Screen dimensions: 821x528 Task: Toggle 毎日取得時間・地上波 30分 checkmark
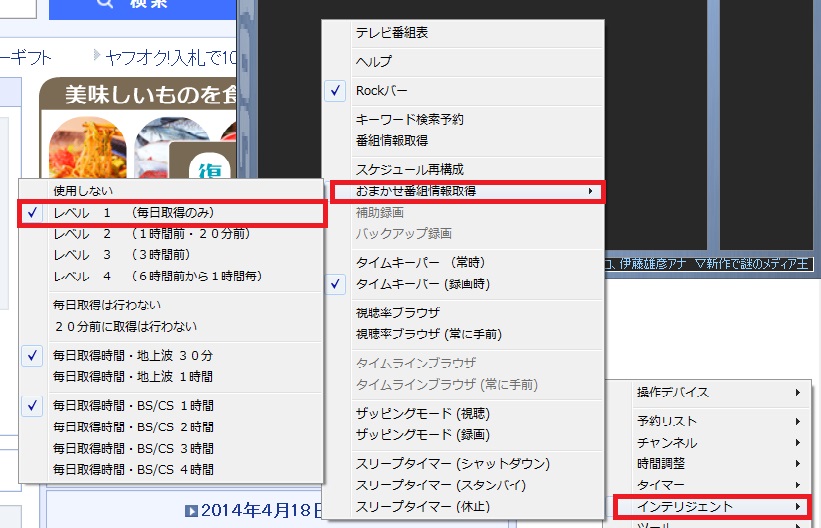coord(132,356)
